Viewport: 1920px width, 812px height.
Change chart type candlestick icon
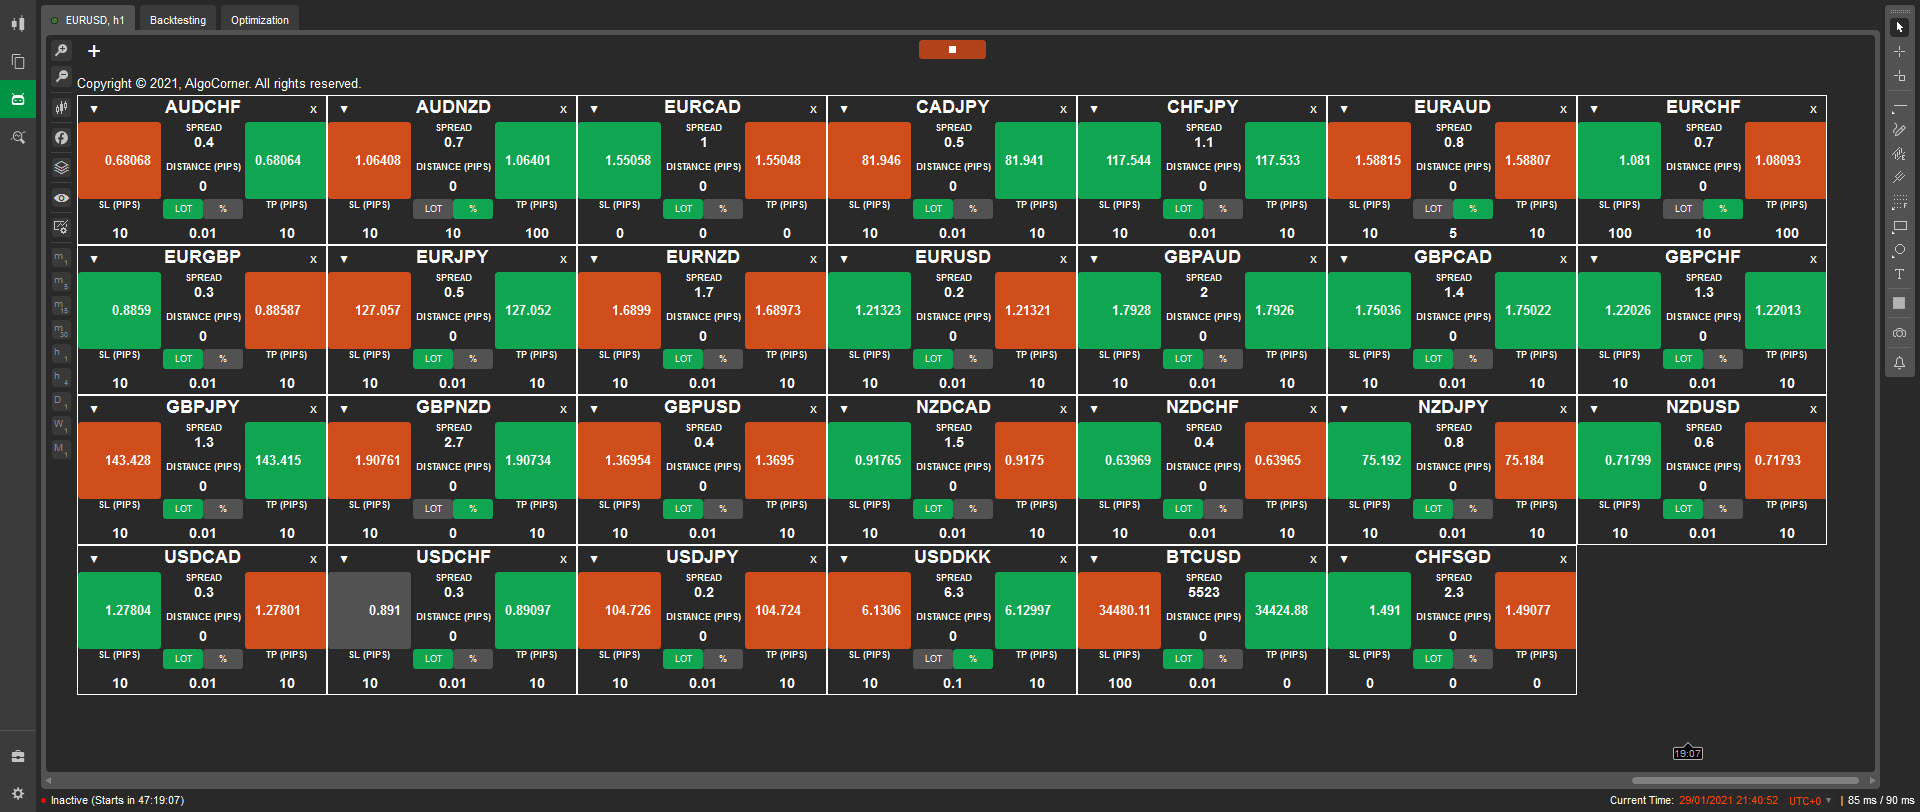pyautogui.click(x=61, y=107)
